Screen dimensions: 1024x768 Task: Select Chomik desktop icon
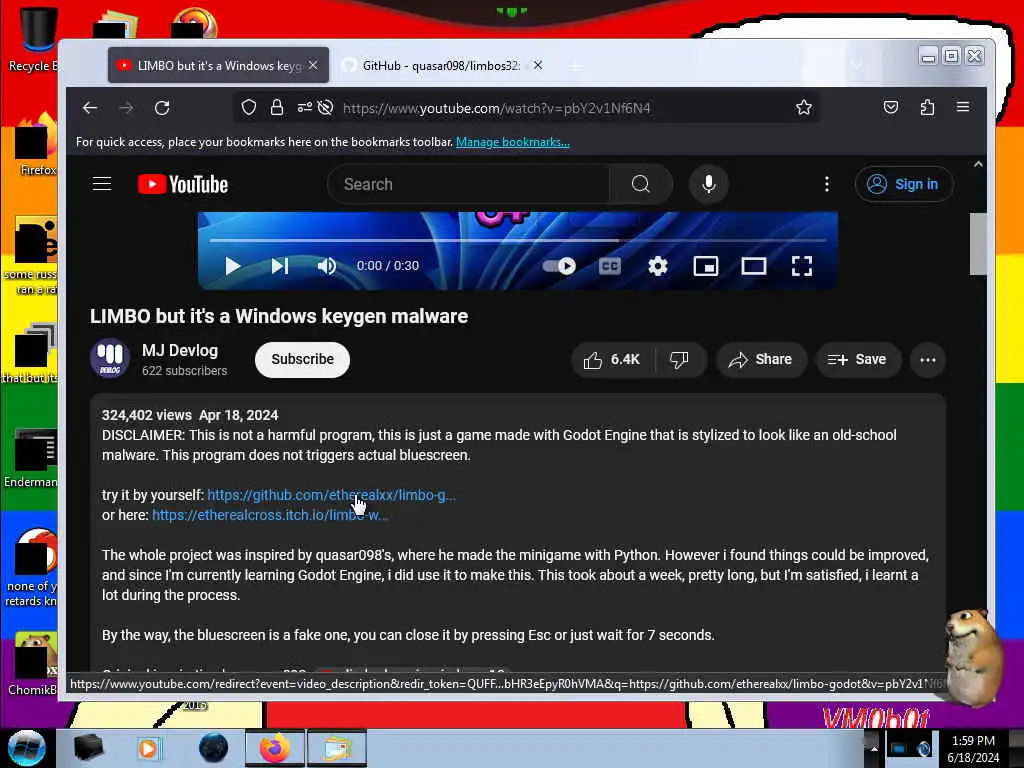pyautogui.click(x=34, y=664)
